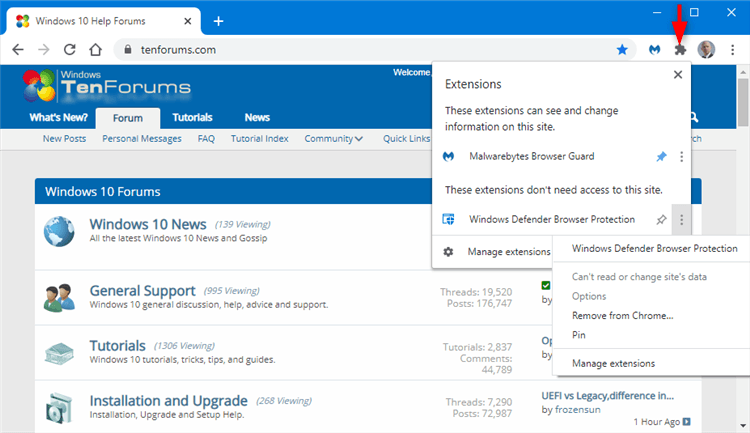This screenshot has height=433, width=750.
Task: Click the Windows 10 News globe icon
Action: [x=59, y=232]
